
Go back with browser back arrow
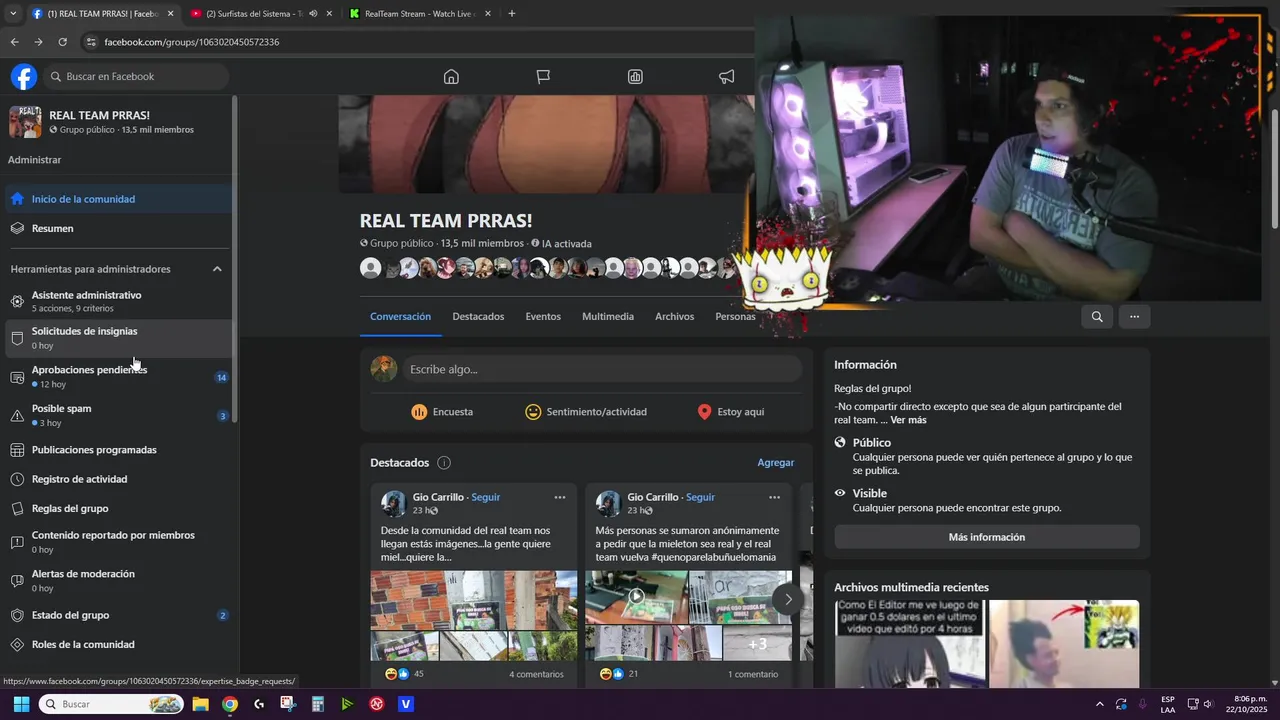click(14, 42)
